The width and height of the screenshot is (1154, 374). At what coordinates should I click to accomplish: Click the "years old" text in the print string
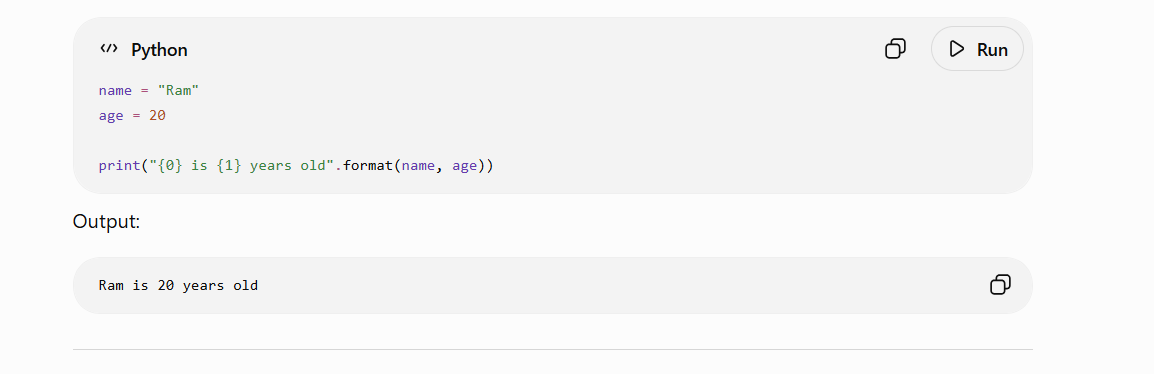pos(288,166)
